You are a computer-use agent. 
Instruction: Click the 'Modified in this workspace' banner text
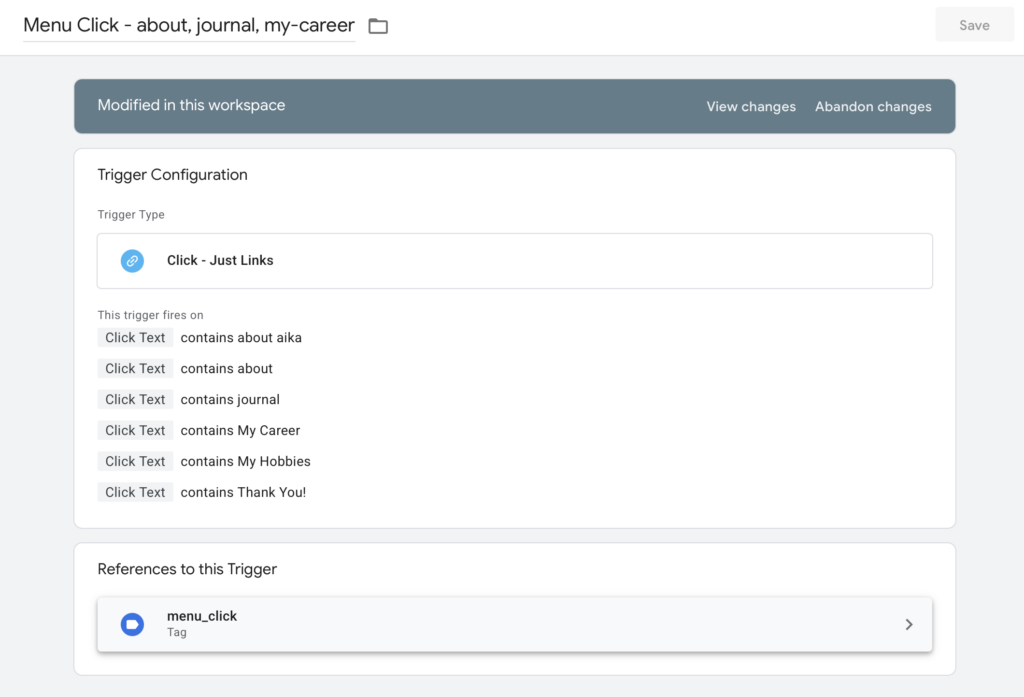(191, 106)
